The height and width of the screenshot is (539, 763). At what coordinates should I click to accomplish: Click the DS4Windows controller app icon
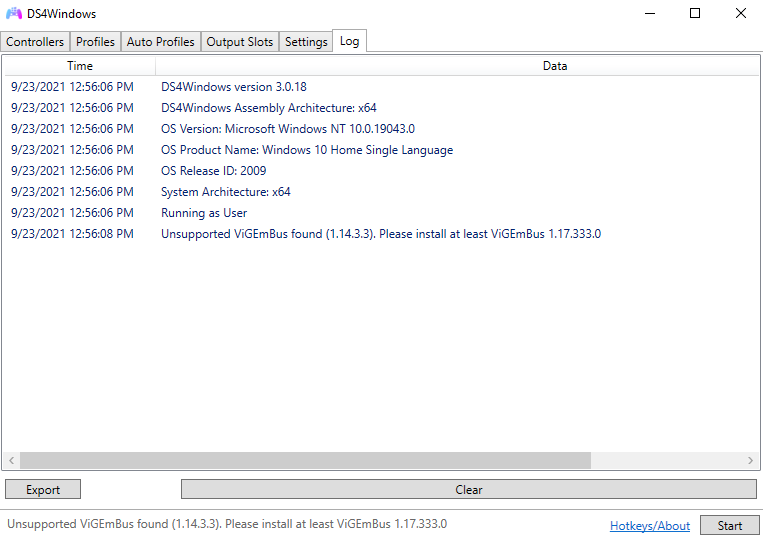(14, 13)
